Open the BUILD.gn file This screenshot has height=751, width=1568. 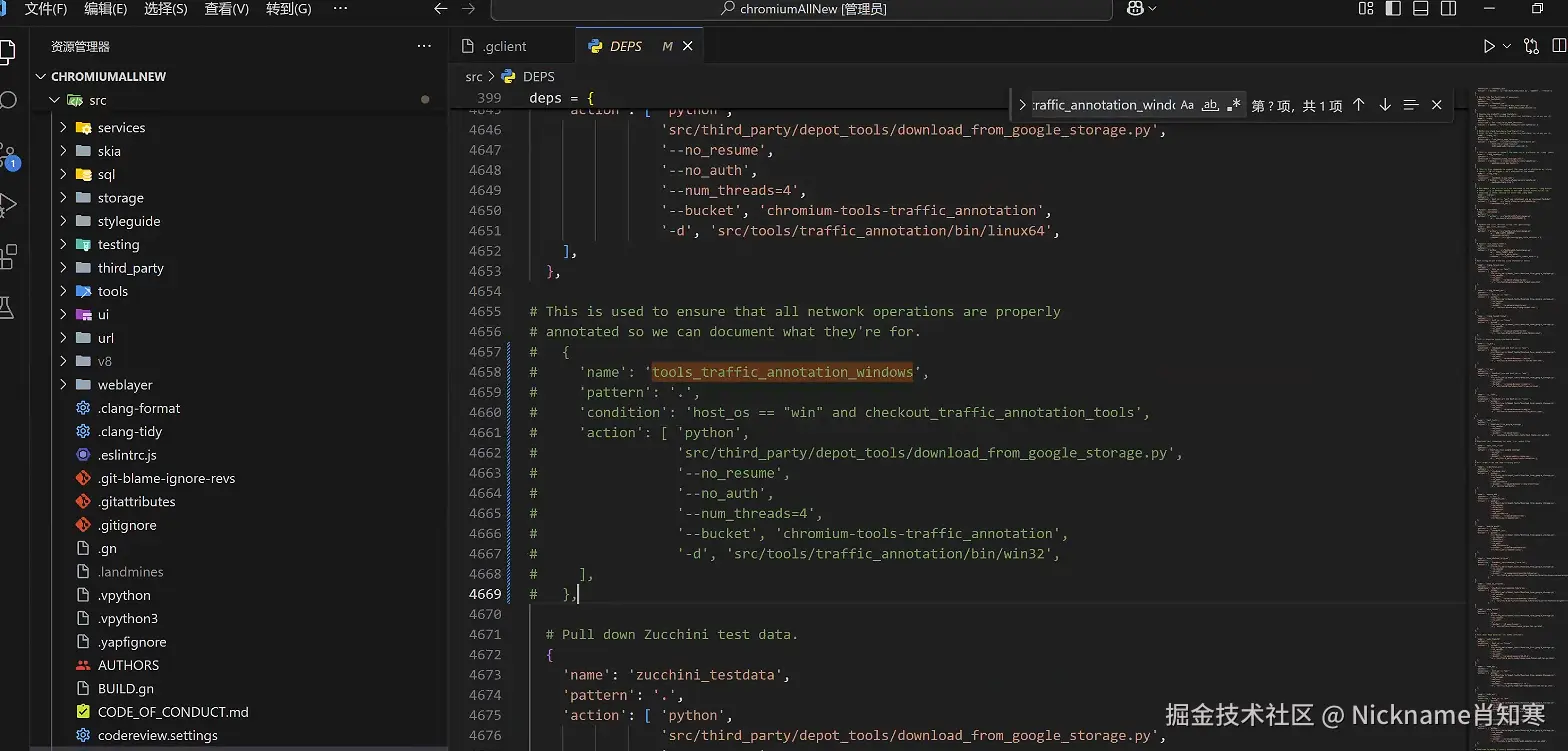(125, 689)
